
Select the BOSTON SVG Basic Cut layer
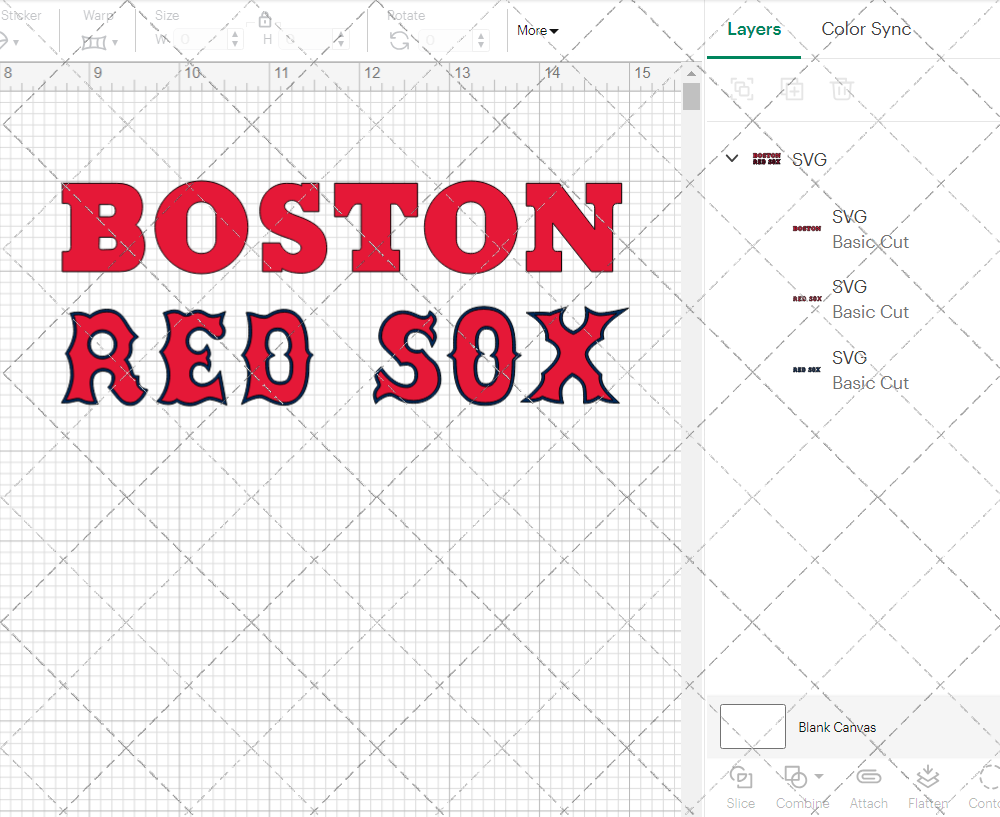[x=853, y=229]
